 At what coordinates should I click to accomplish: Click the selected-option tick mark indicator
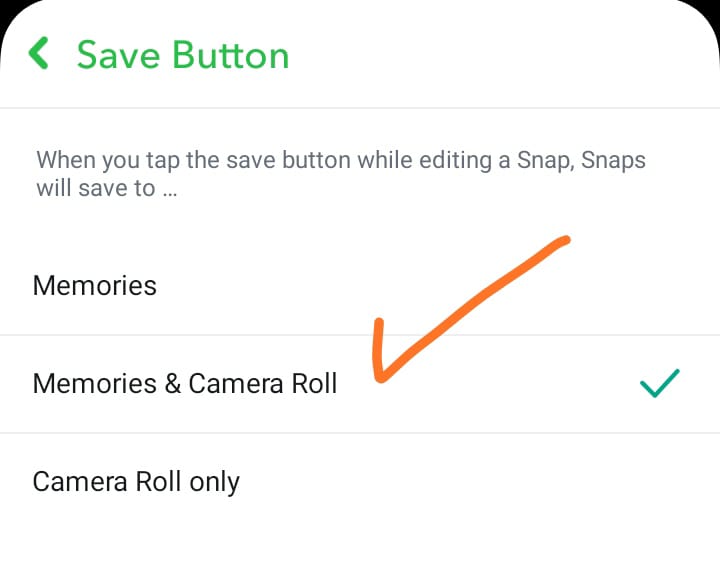click(x=659, y=383)
